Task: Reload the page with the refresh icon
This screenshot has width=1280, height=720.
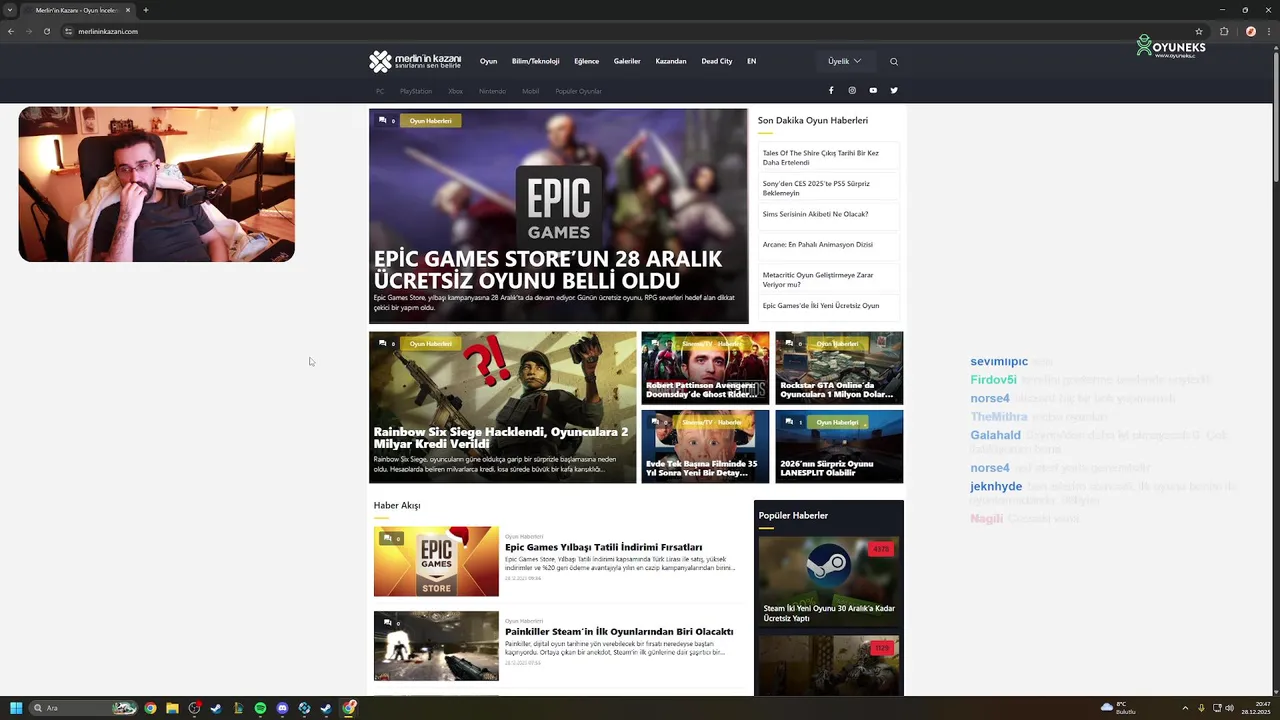Action: [46, 31]
